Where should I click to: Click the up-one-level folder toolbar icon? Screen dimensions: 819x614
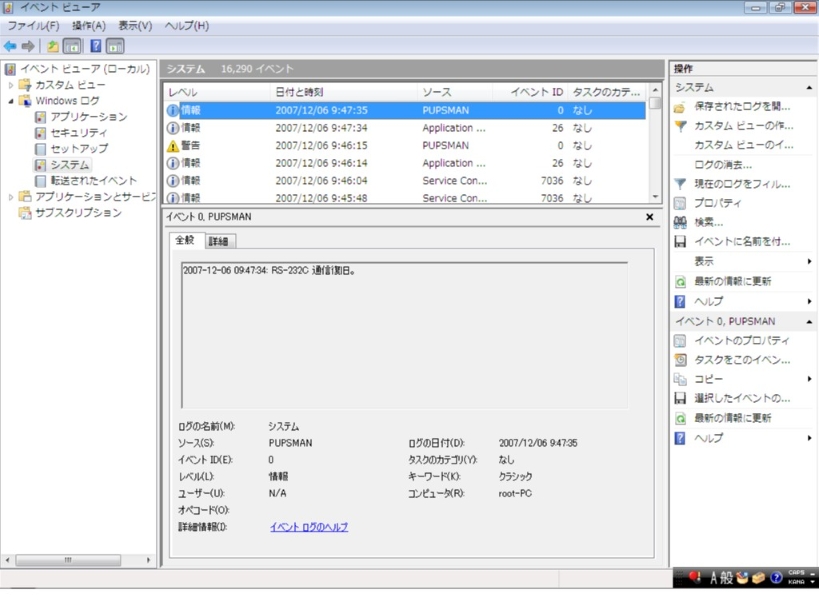point(53,46)
